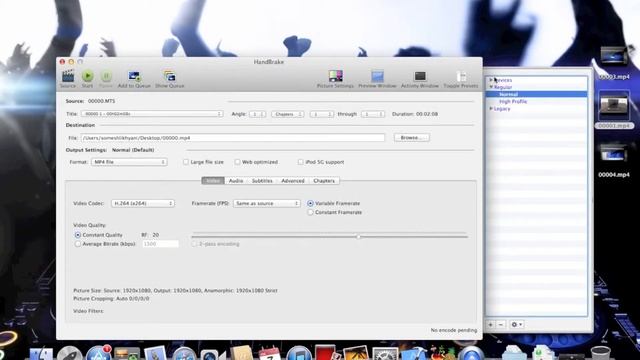Open Format MP4 file dropdown
This screenshot has height=360, width=640.
(129, 162)
